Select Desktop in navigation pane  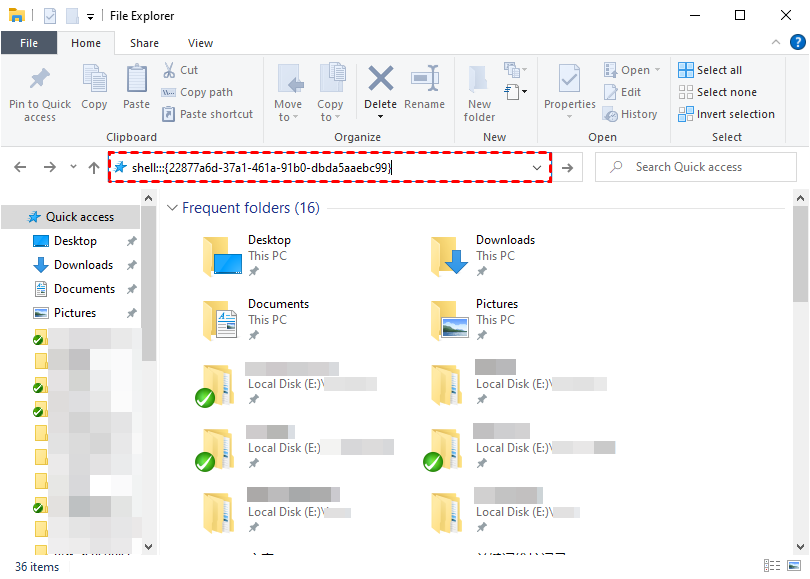point(75,241)
